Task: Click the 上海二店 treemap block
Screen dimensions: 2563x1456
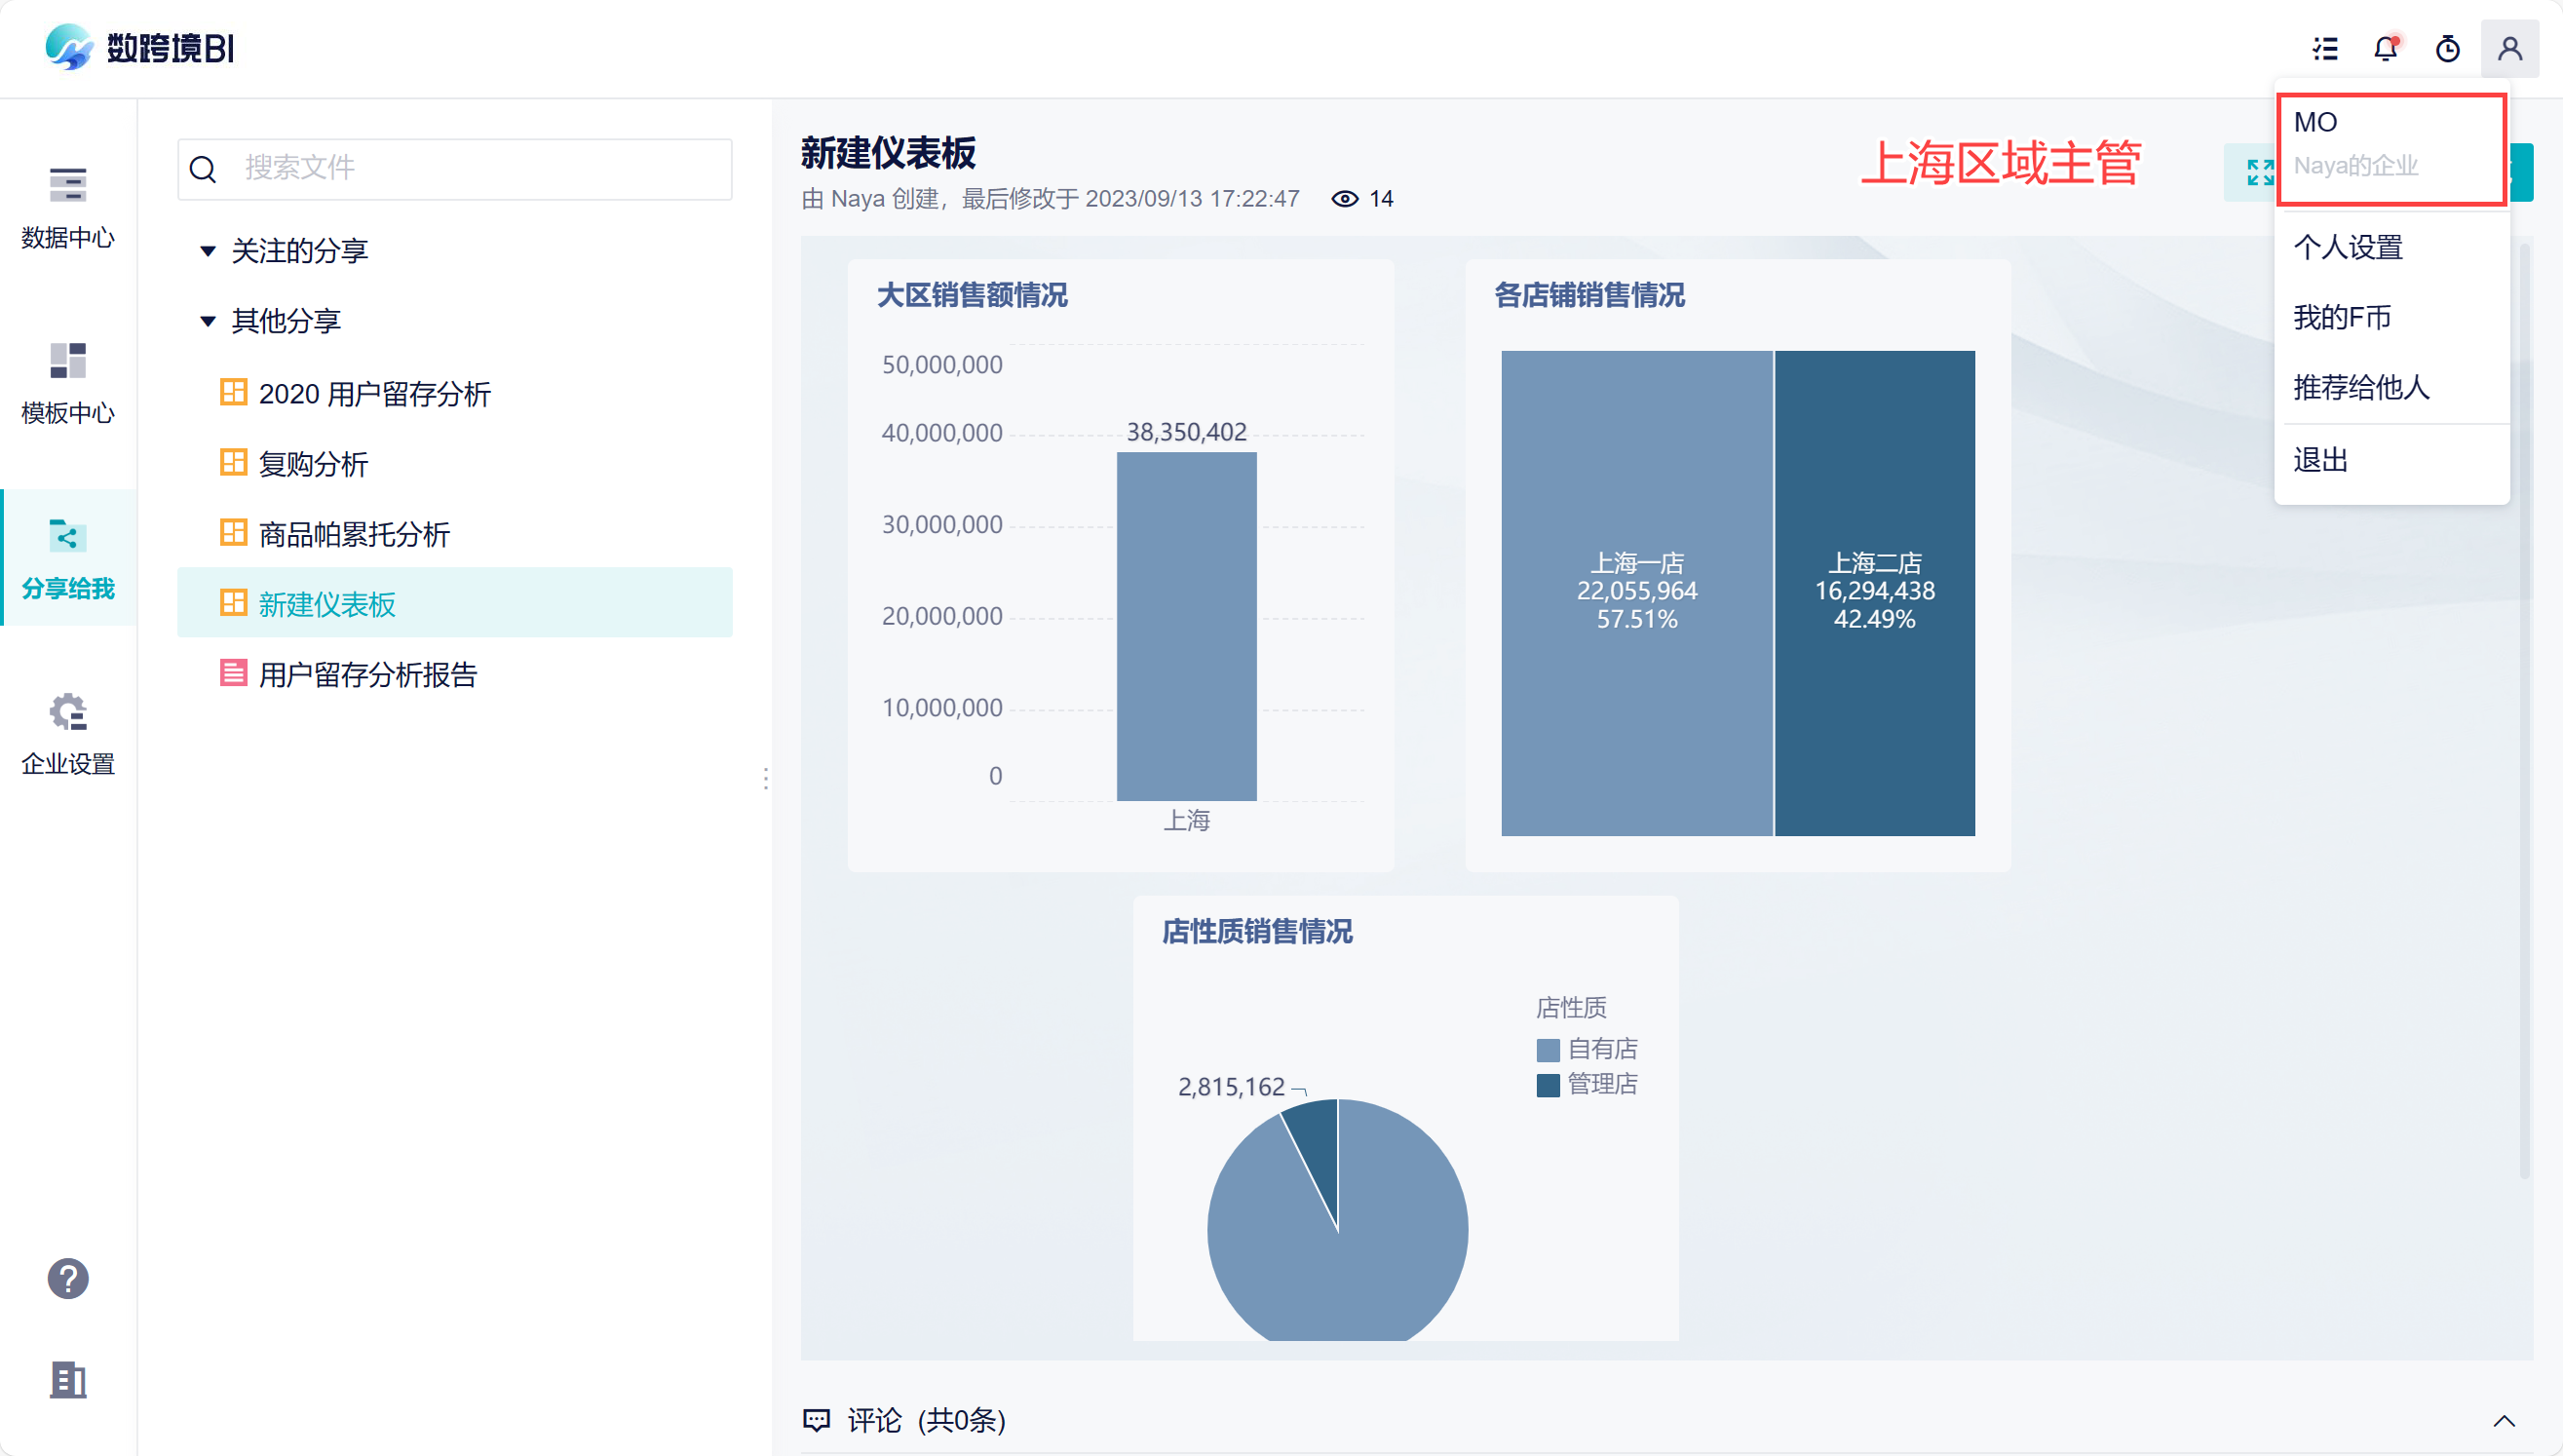Action: [1874, 592]
